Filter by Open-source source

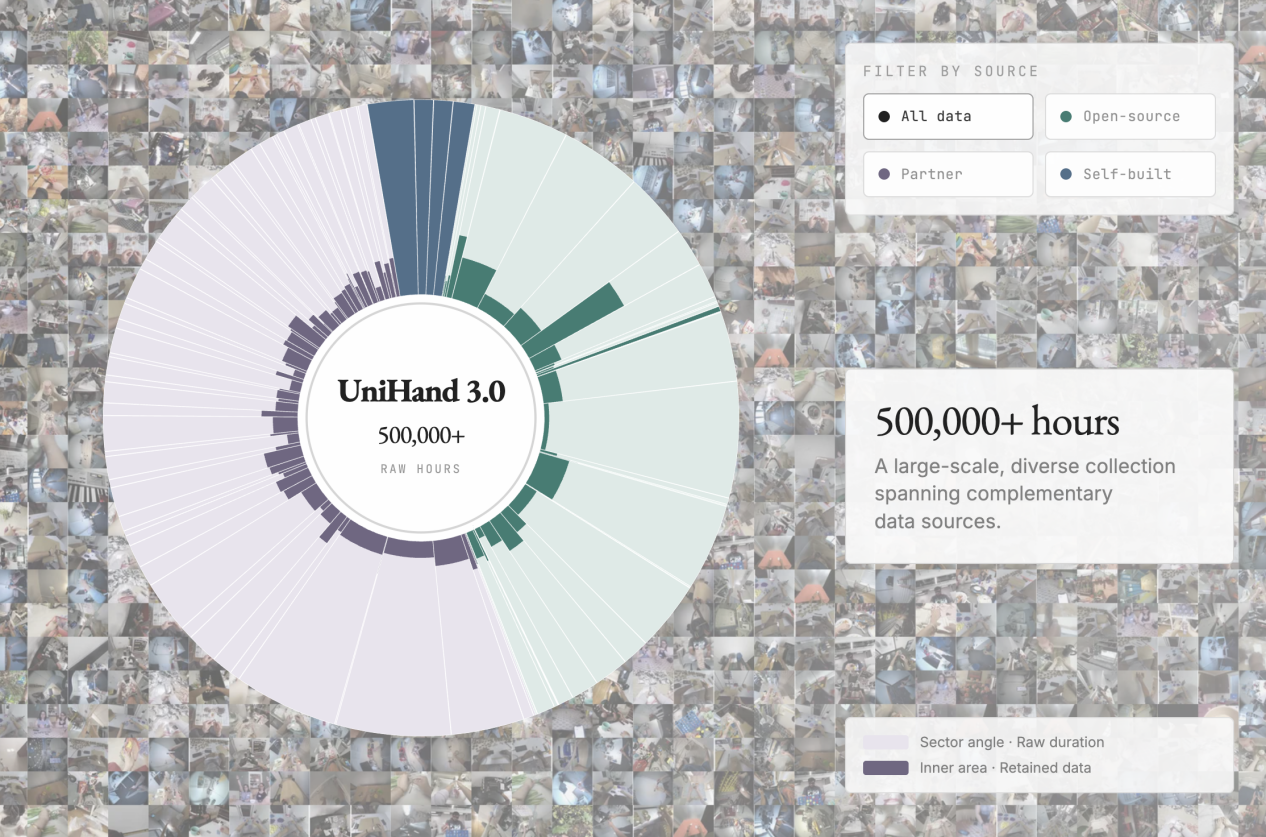(x=1130, y=116)
